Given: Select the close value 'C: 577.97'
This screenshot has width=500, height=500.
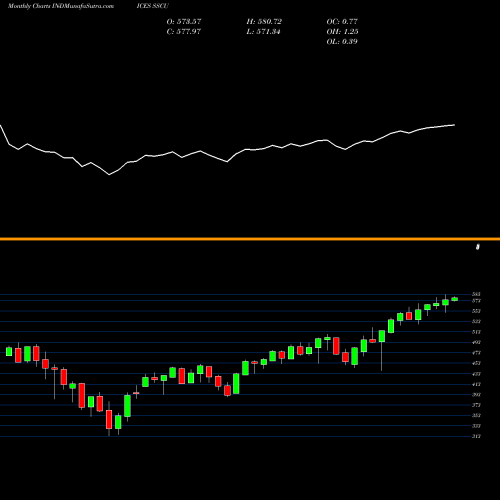Looking at the screenshot, I should tap(184, 32).
